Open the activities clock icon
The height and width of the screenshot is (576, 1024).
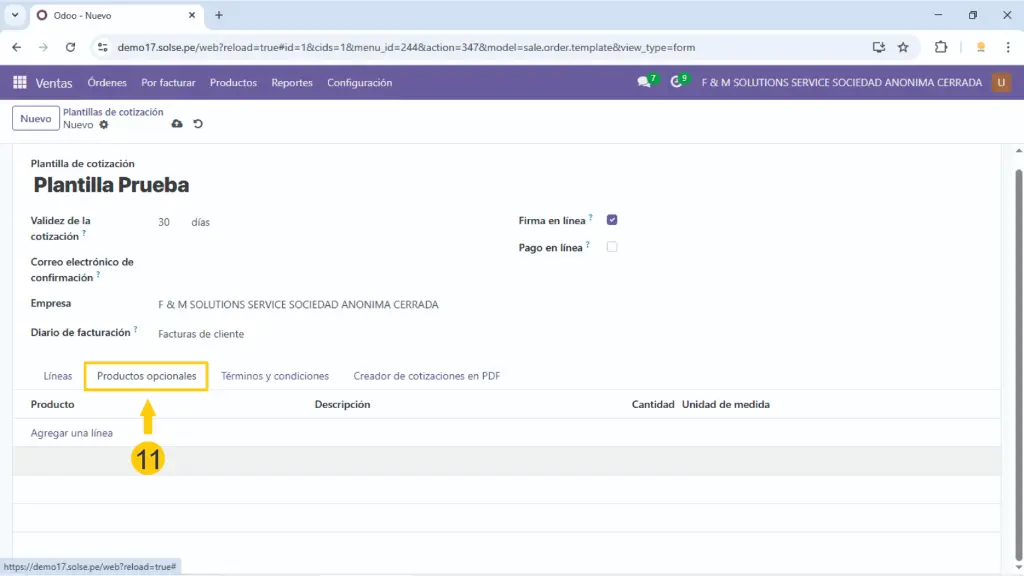pyautogui.click(x=677, y=83)
